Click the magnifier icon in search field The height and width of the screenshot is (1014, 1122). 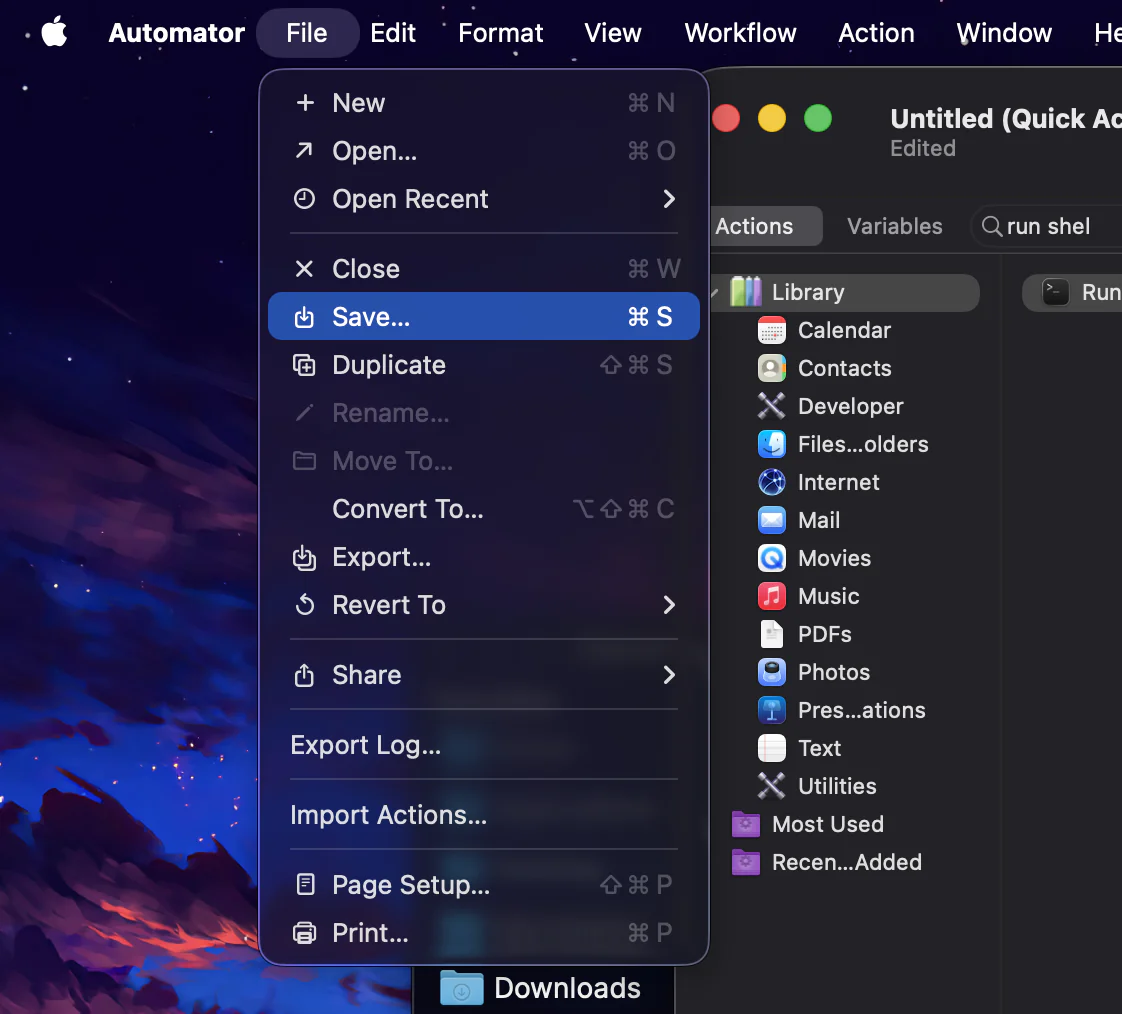[x=991, y=226]
